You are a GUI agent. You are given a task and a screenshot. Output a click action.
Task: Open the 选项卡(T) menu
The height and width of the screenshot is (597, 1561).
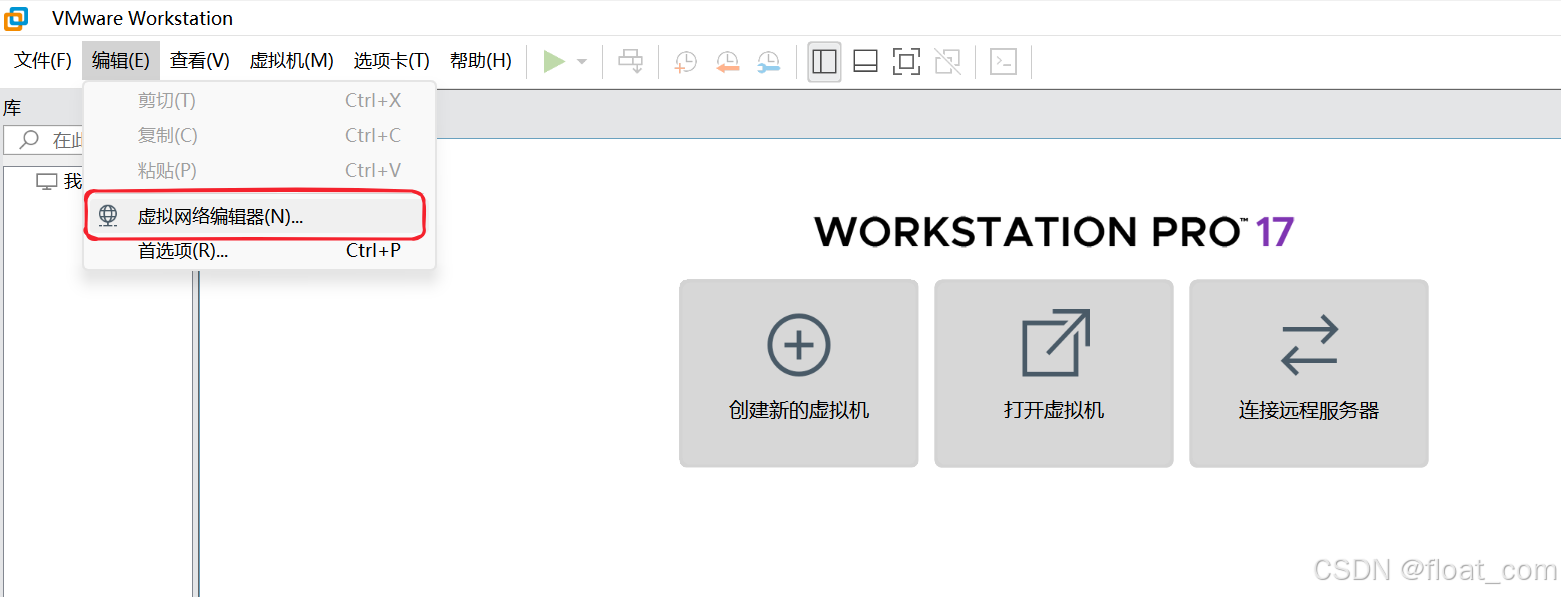(x=391, y=61)
